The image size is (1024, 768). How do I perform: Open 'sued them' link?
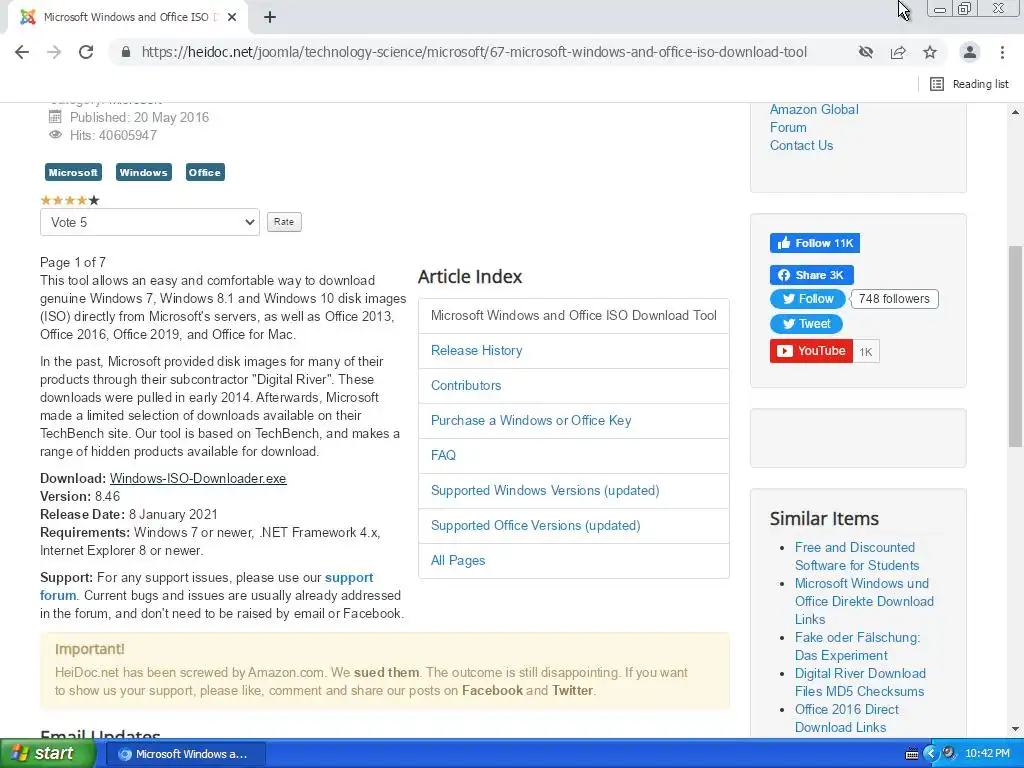click(x=387, y=673)
